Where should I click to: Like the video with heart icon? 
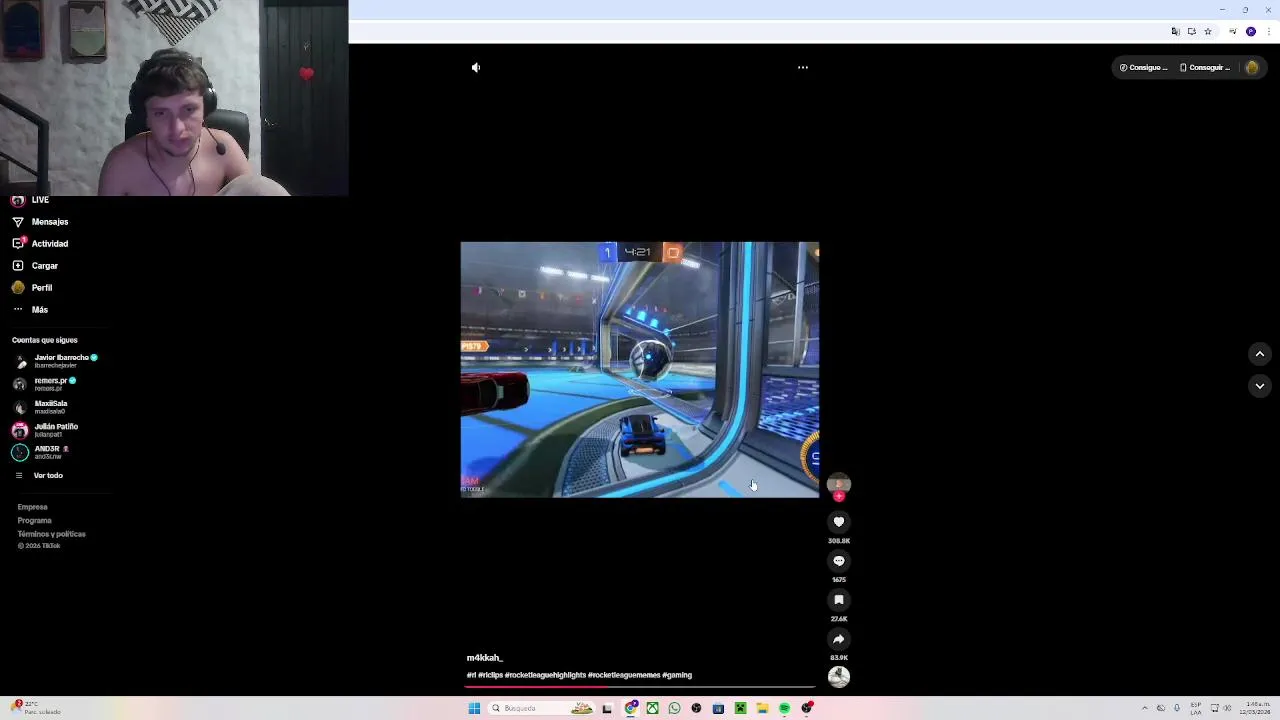tap(839, 522)
